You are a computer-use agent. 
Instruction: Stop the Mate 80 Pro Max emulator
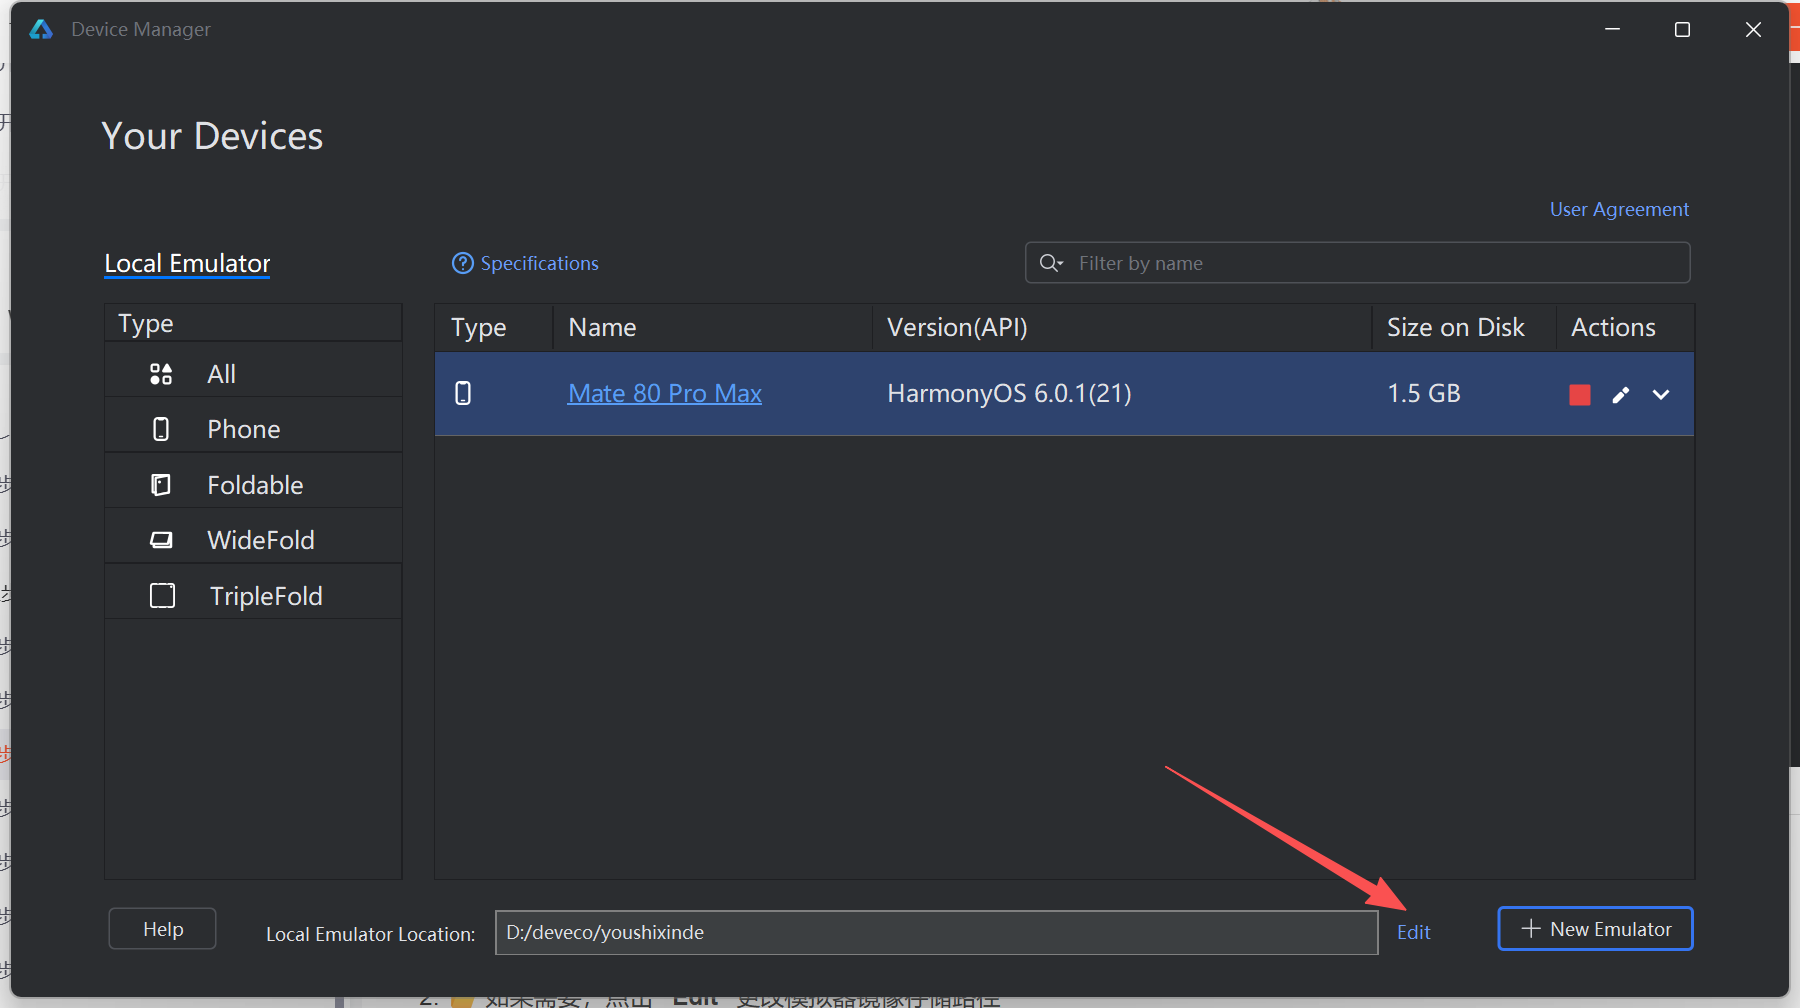click(1580, 394)
